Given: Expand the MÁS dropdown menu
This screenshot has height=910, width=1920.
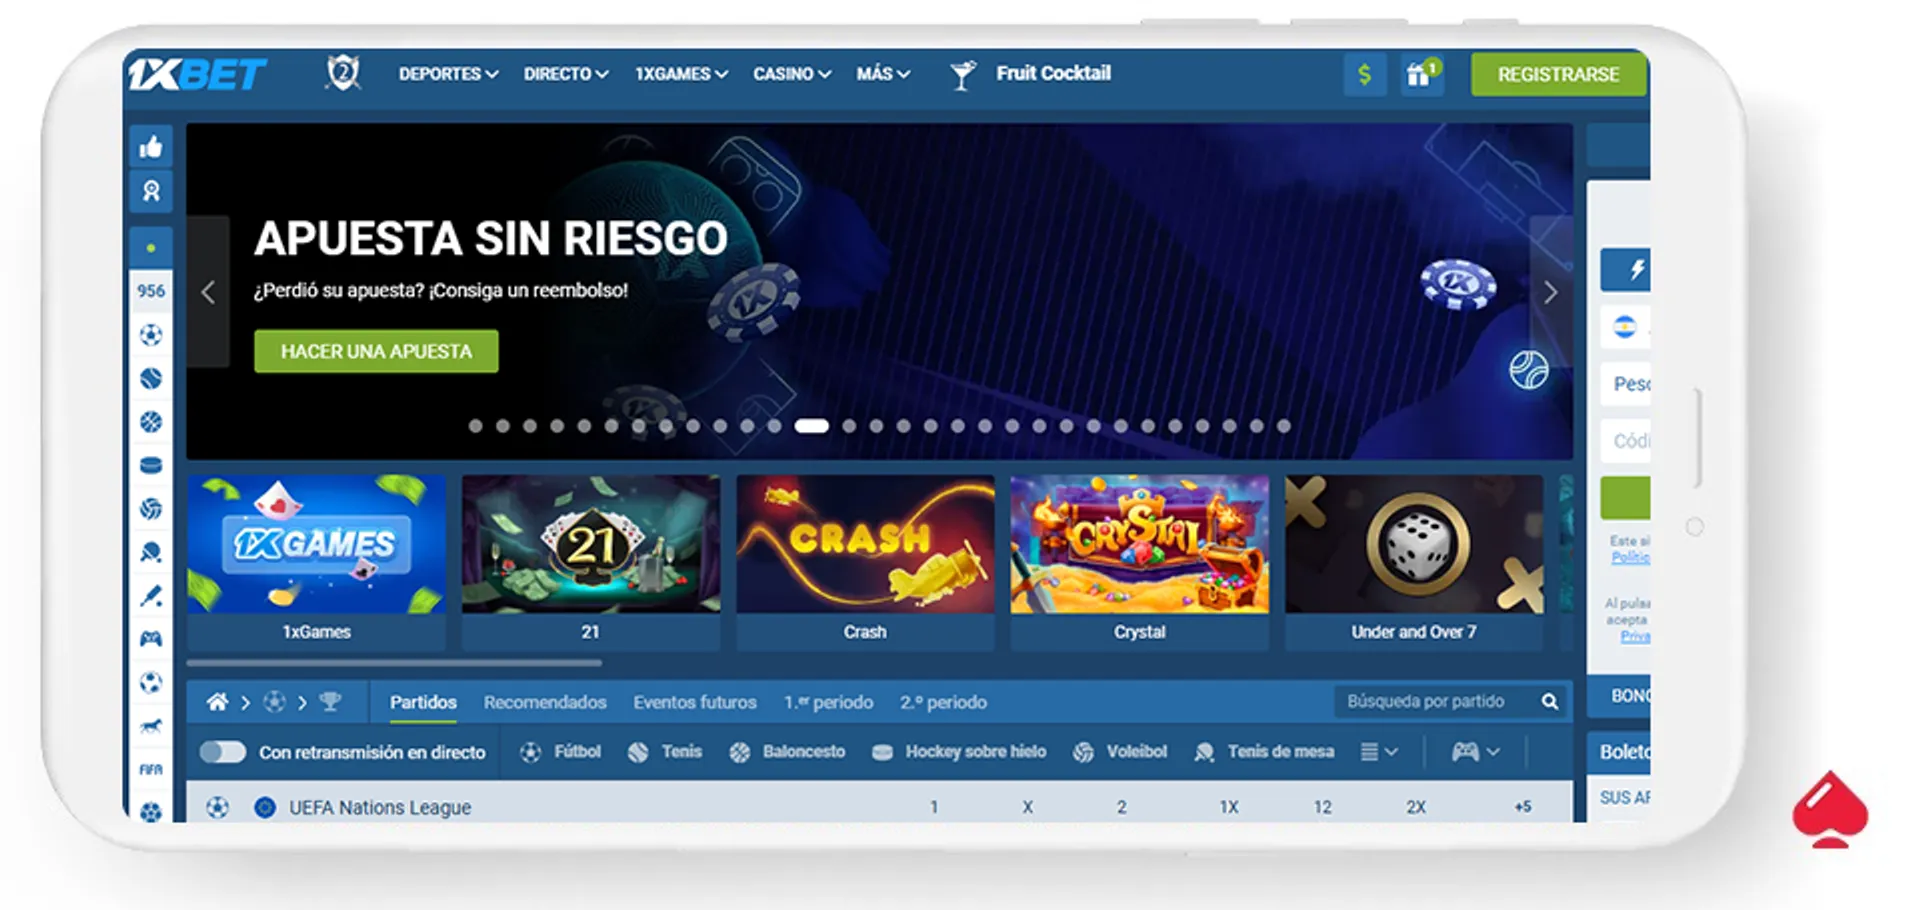Looking at the screenshot, I should (883, 74).
